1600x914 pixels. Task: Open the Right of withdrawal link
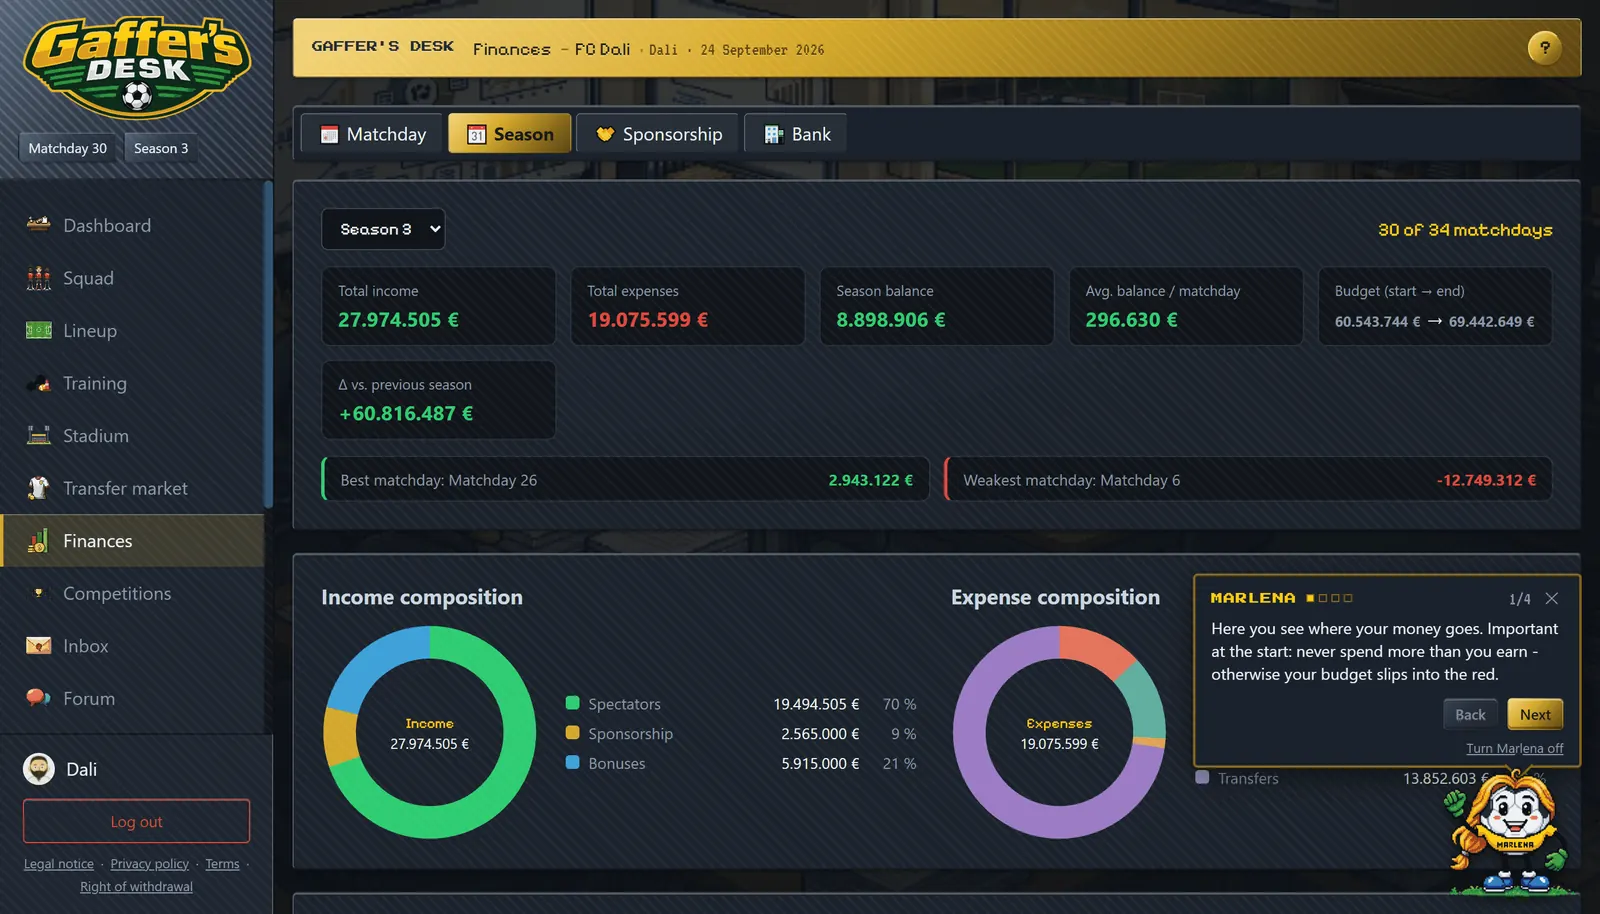[x=137, y=887]
